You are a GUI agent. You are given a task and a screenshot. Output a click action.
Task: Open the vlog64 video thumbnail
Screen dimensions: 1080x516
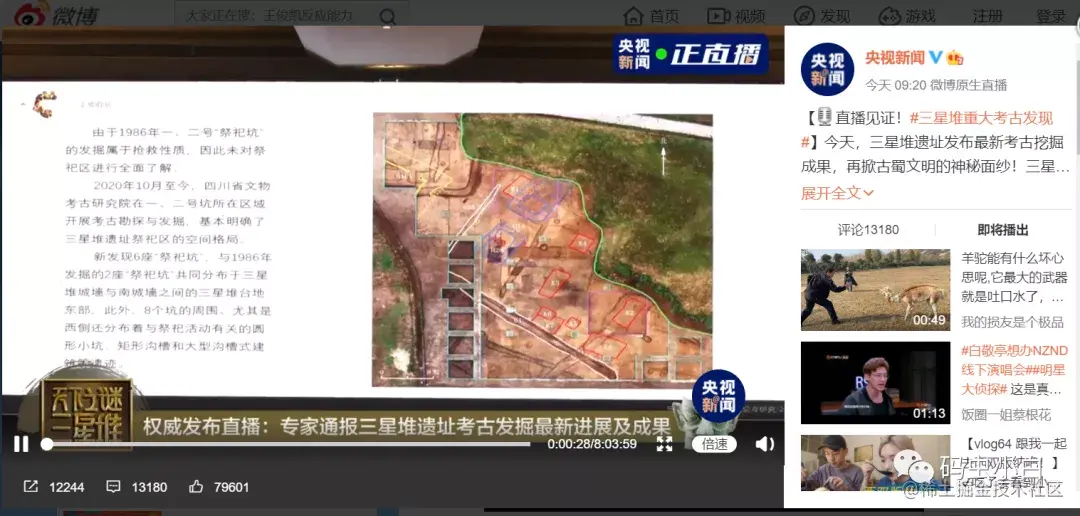(875, 462)
